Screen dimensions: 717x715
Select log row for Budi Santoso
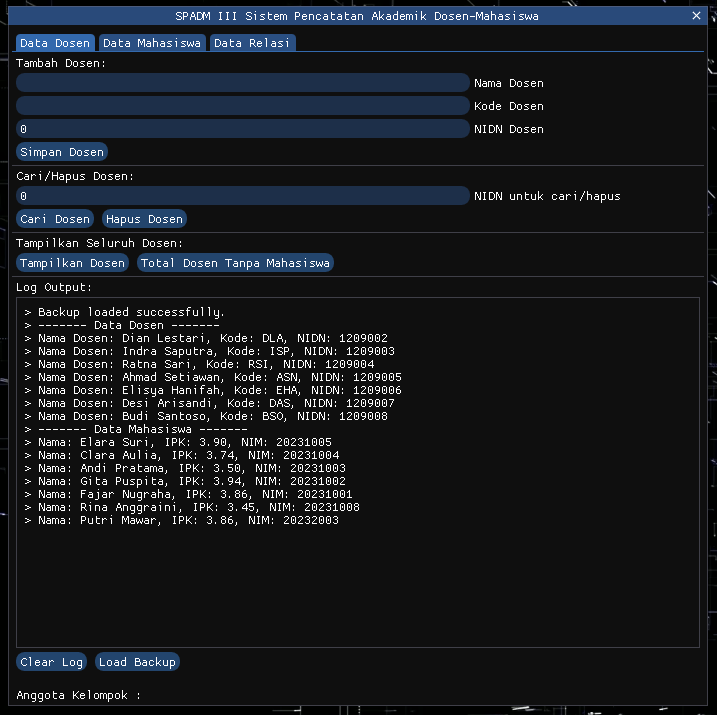(x=206, y=416)
